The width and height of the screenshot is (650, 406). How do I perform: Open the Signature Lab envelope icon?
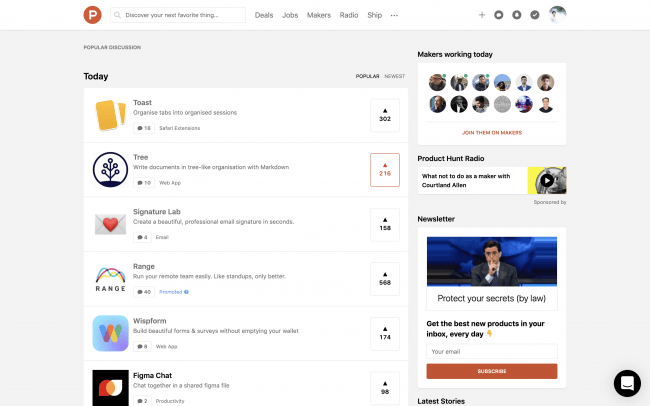110,224
